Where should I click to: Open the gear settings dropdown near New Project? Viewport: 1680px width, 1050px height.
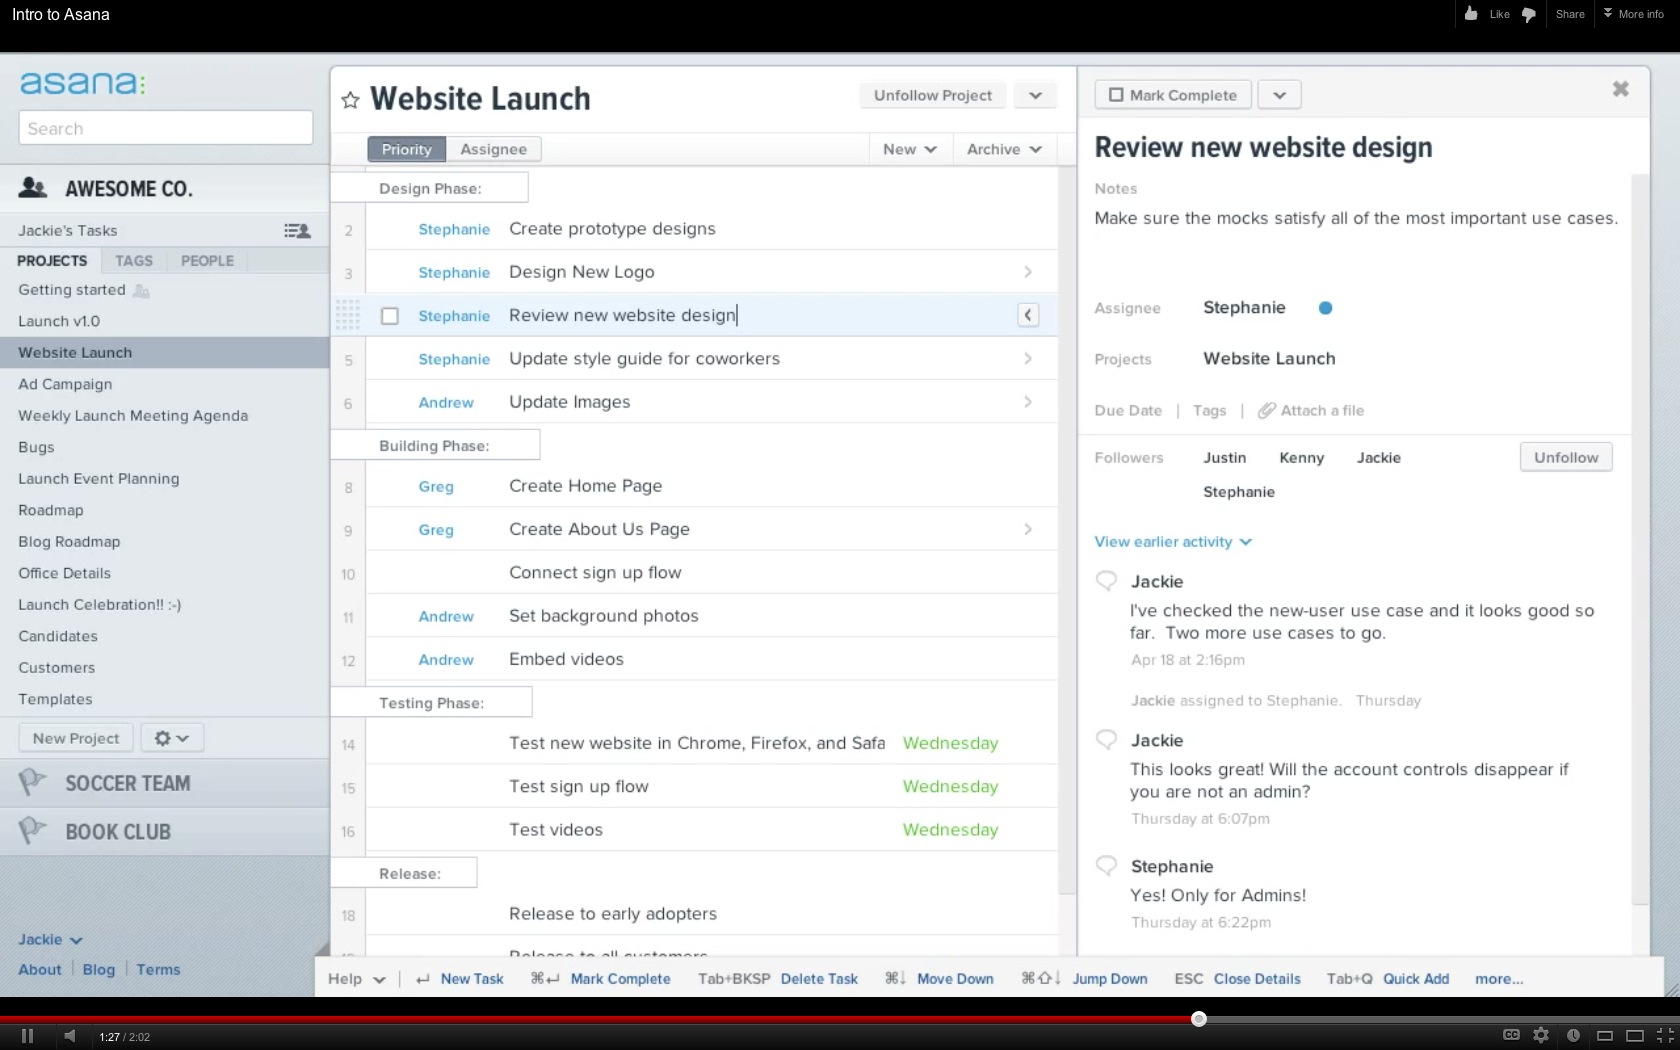(172, 738)
